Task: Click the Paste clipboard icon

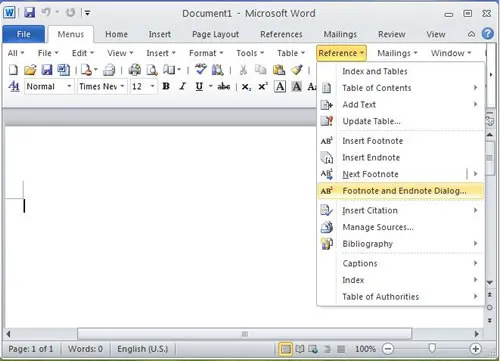Action: pyautogui.click(x=279, y=70)
